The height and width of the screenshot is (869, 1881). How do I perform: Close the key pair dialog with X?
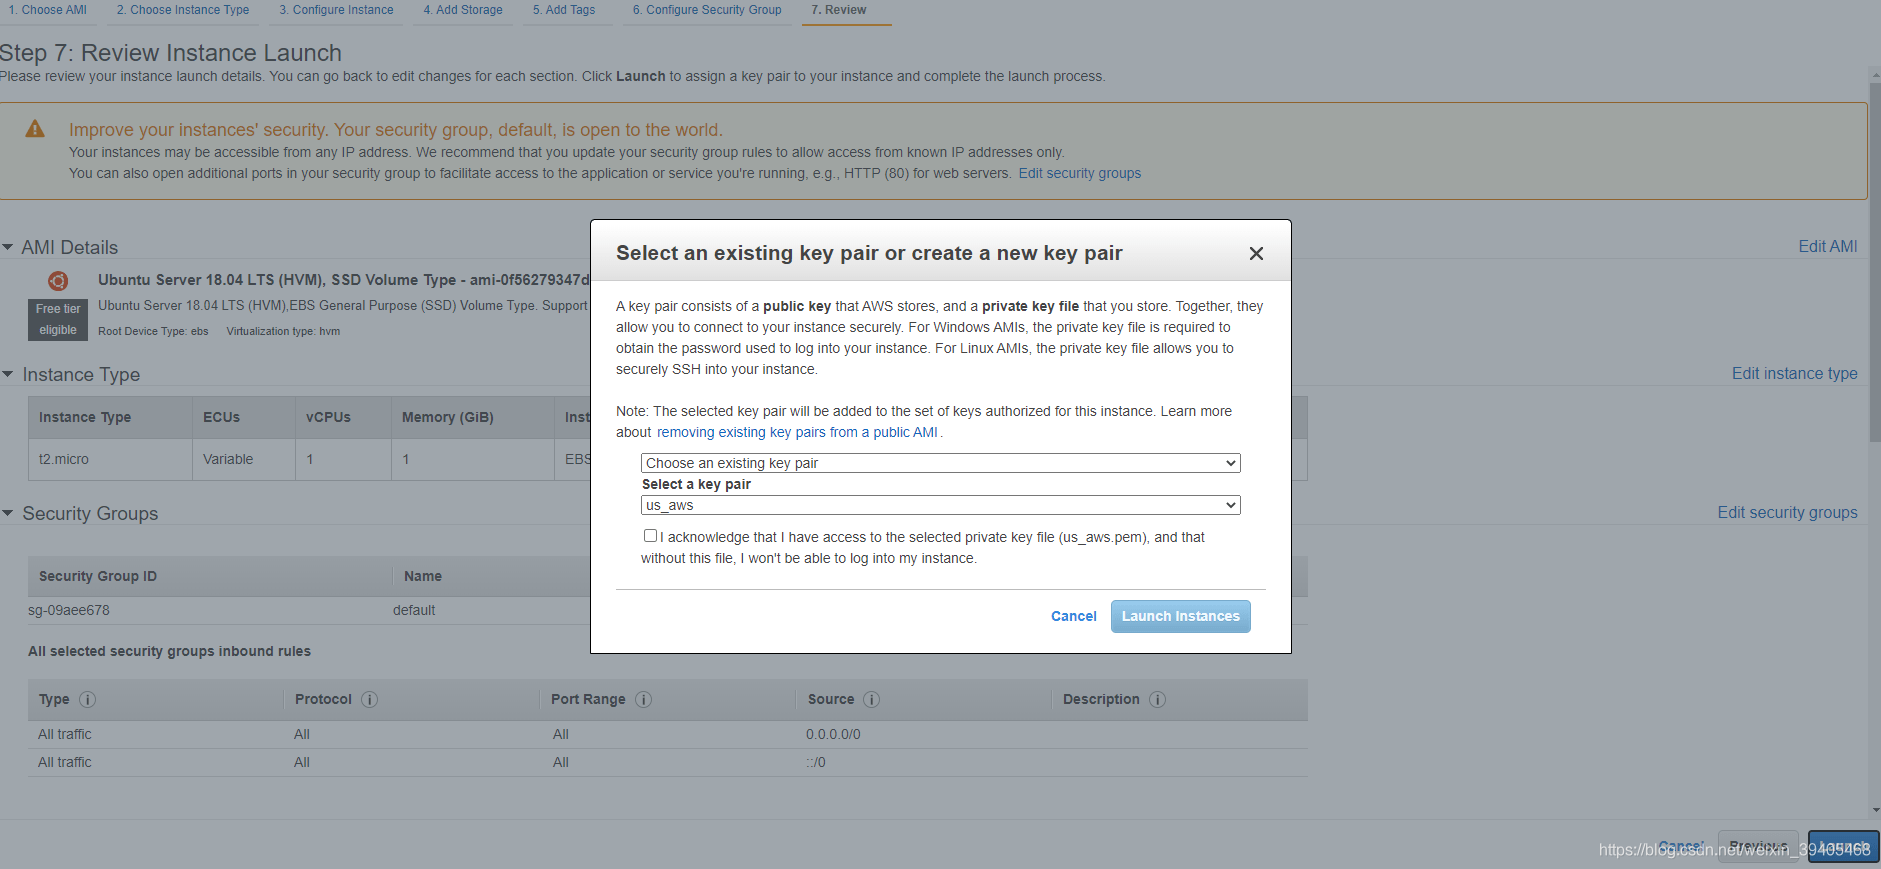point(1256,254)
